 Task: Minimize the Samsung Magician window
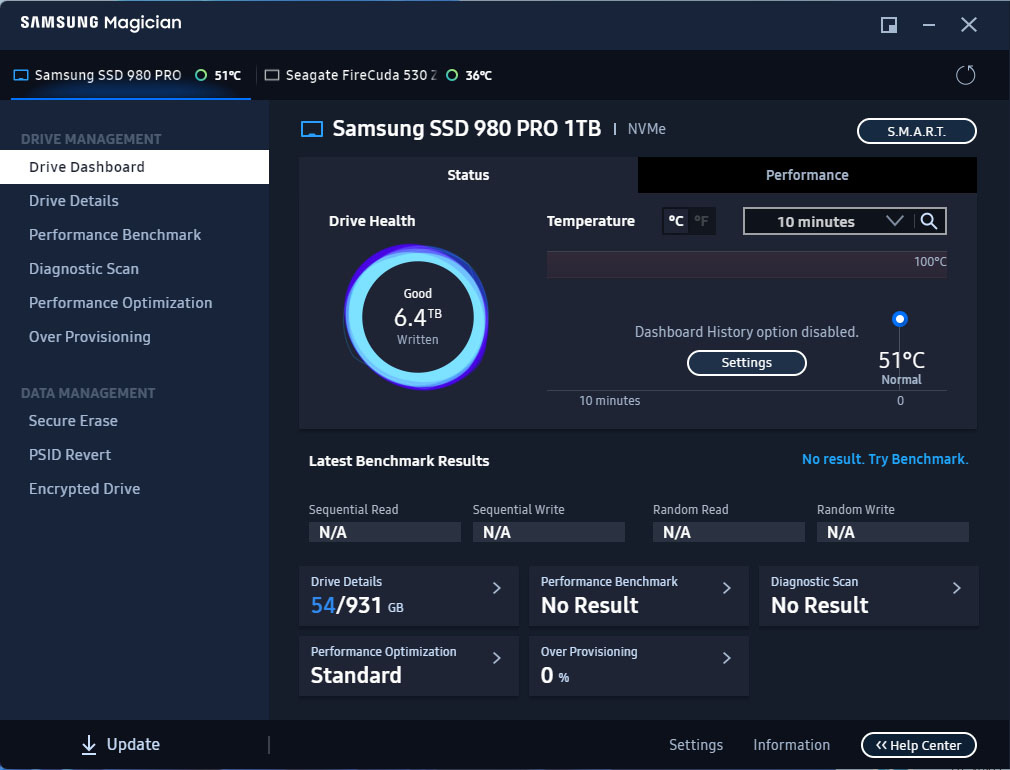(x=929, y=25)
